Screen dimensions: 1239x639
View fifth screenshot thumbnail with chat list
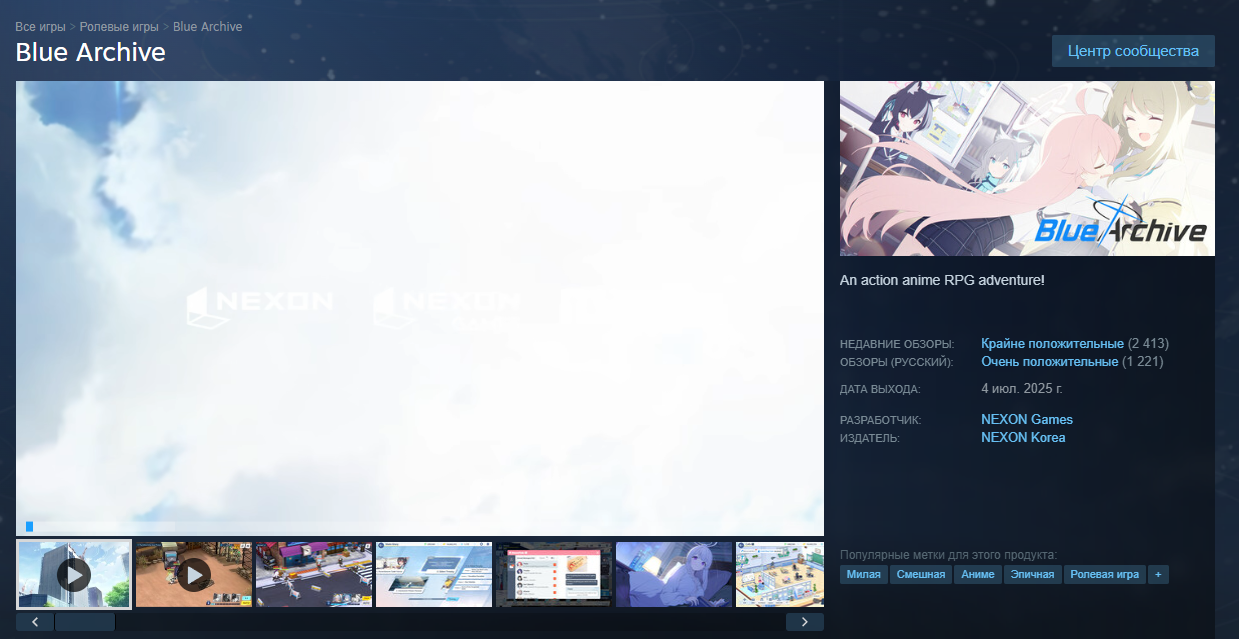554,574
